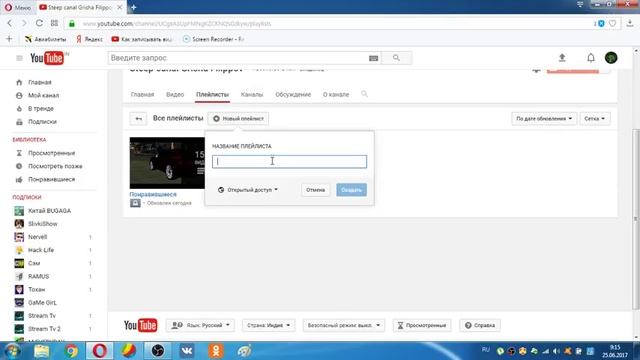The width and height of the screenshot is (640, 360).
Task: Click the browser address bar URL
Action: (x=177, y=24)
